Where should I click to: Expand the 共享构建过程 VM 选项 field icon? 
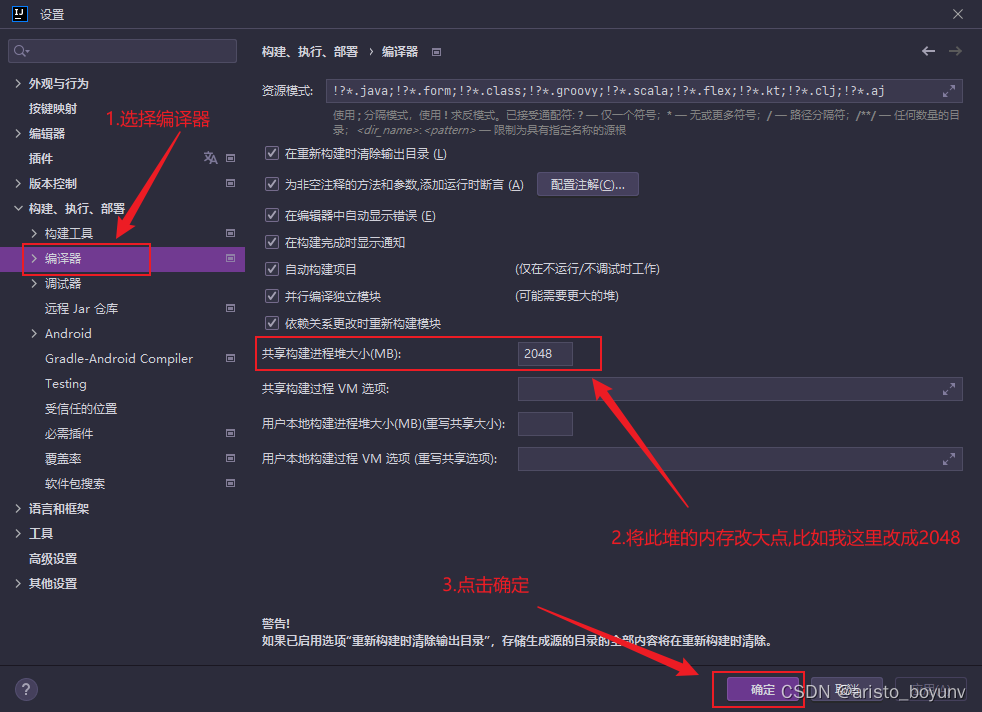click(949, 389)
